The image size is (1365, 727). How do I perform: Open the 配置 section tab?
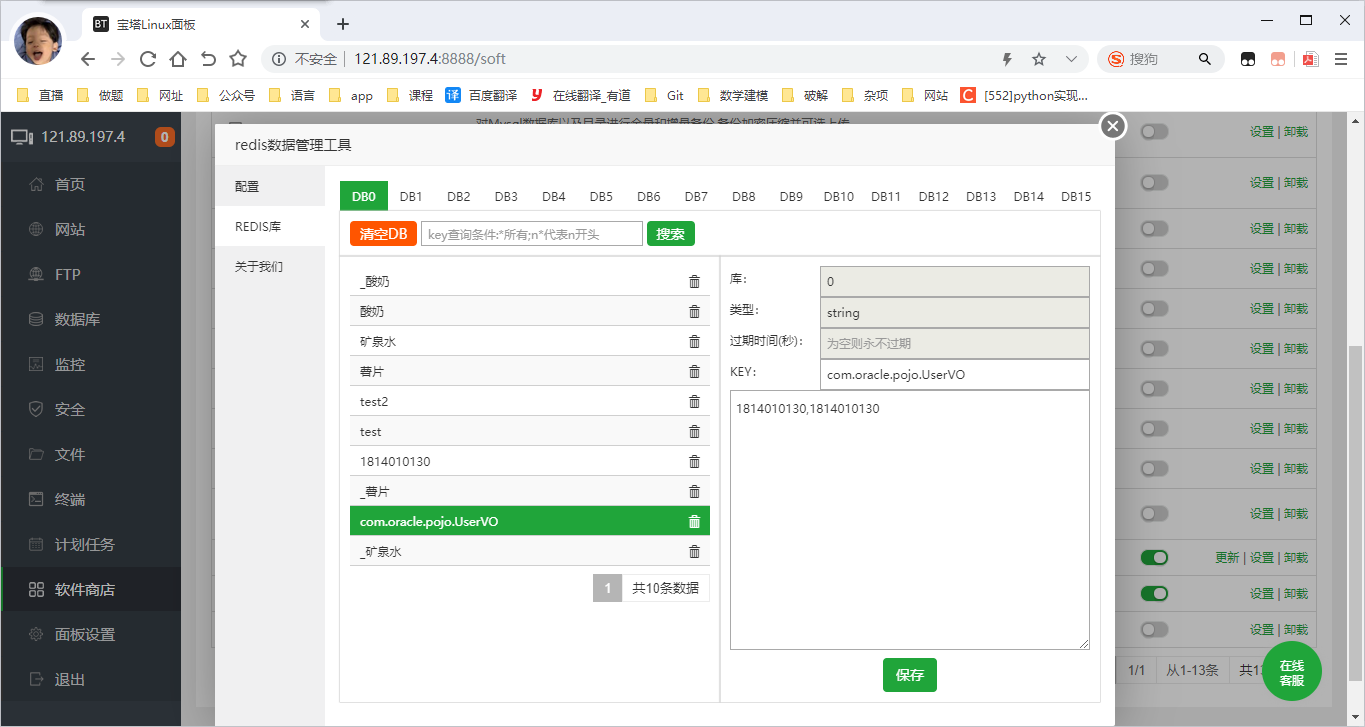247,187
